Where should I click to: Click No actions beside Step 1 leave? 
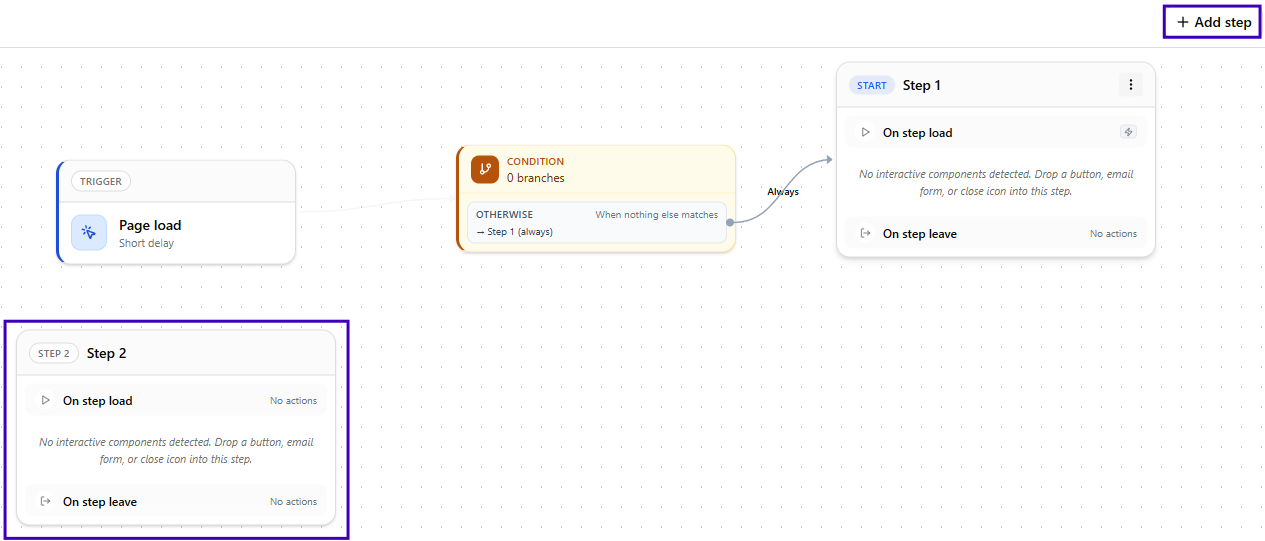(x=1113, y=233)
